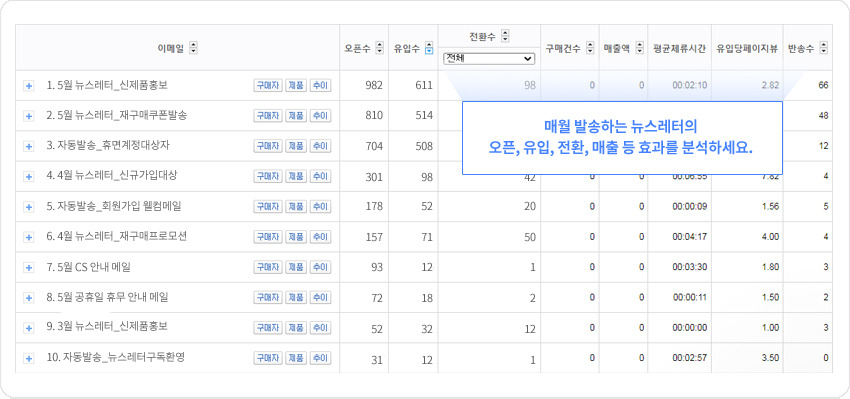Select email name 2. 5월 뉴스레터_재구매쿠폰발송
Image resolution: width=850 pixels, height=399 pixels.
click(x=117, y=115)
